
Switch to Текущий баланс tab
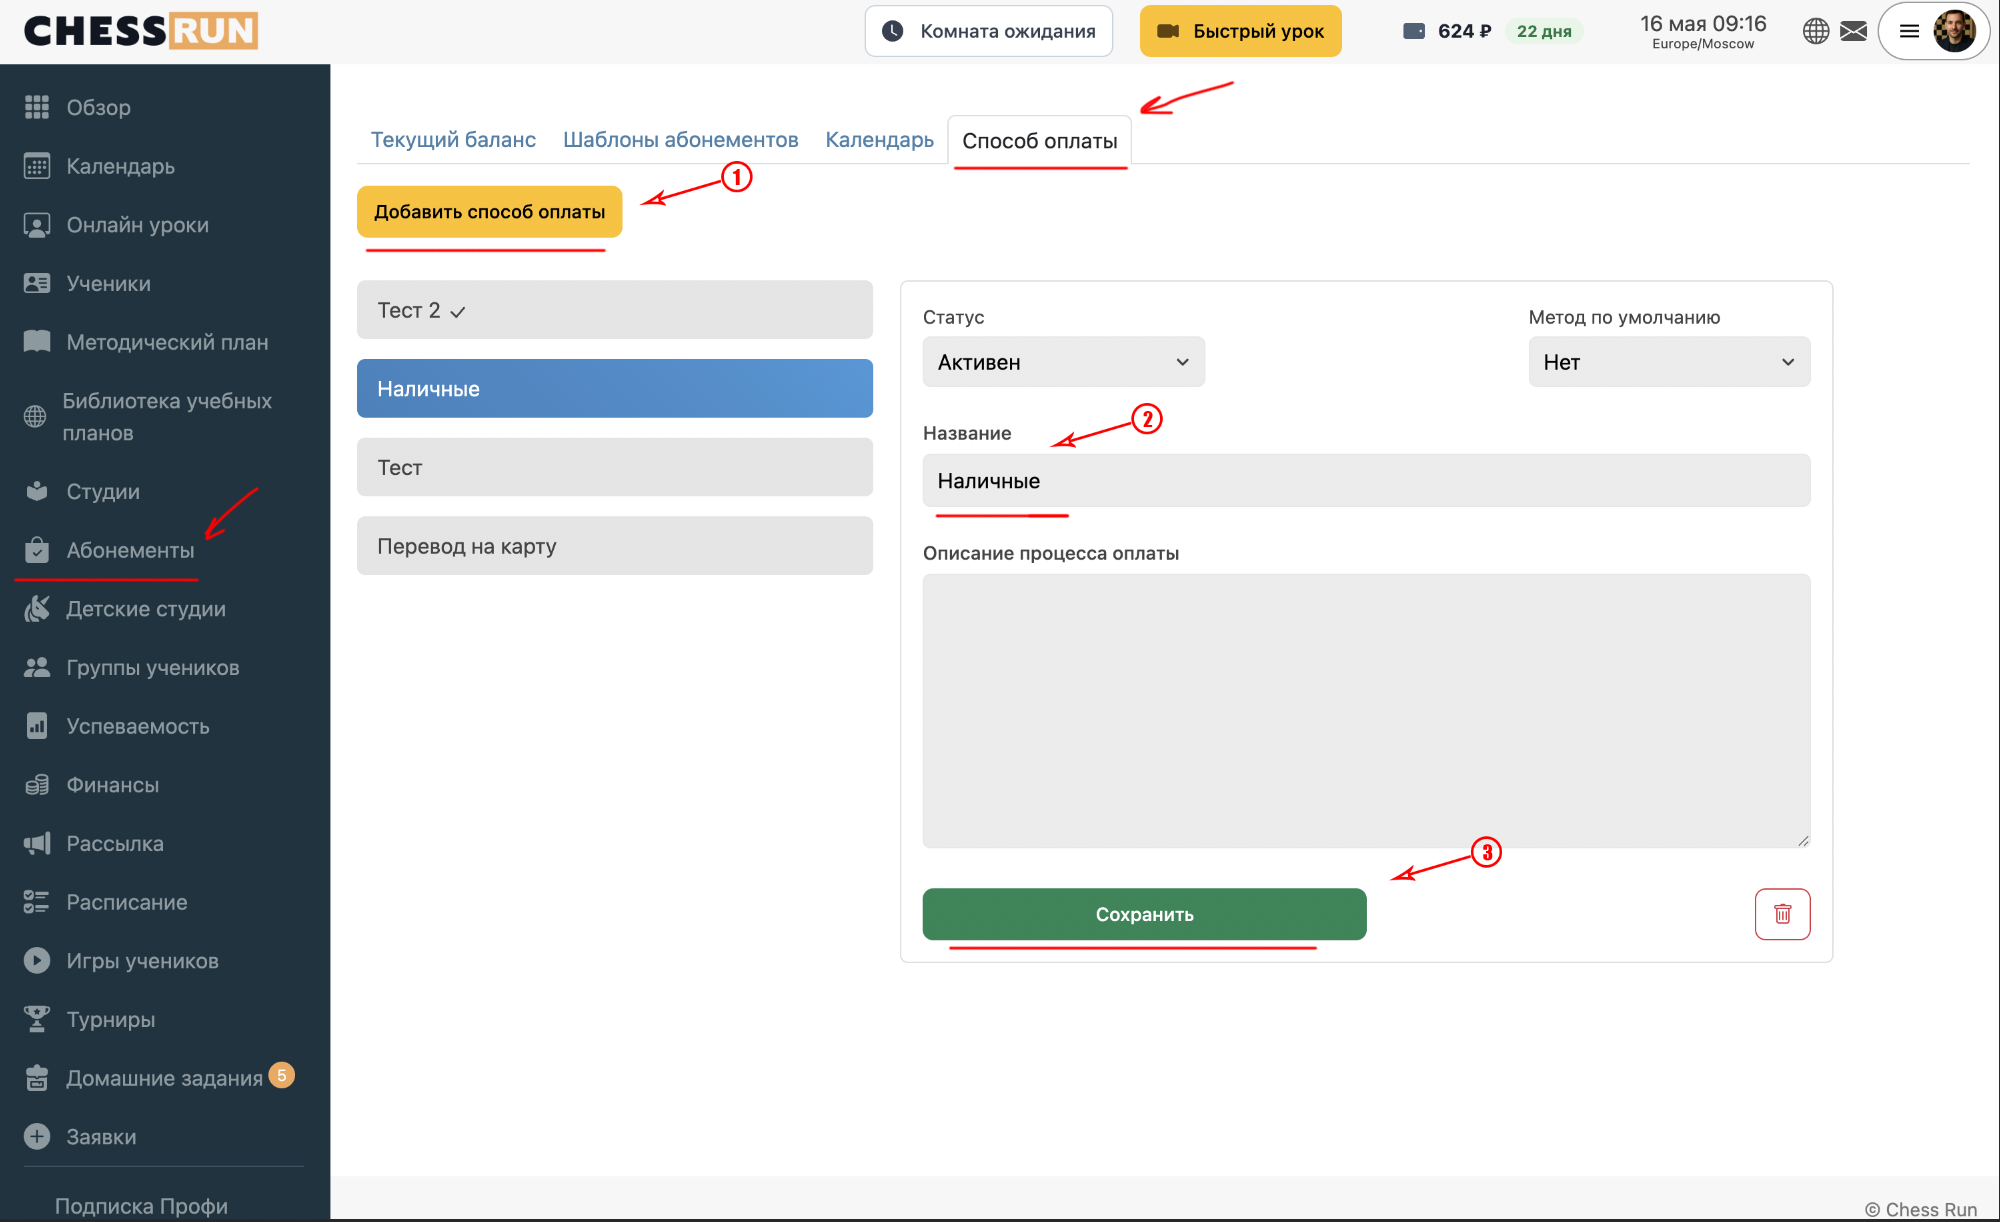(x=453, y=140)
